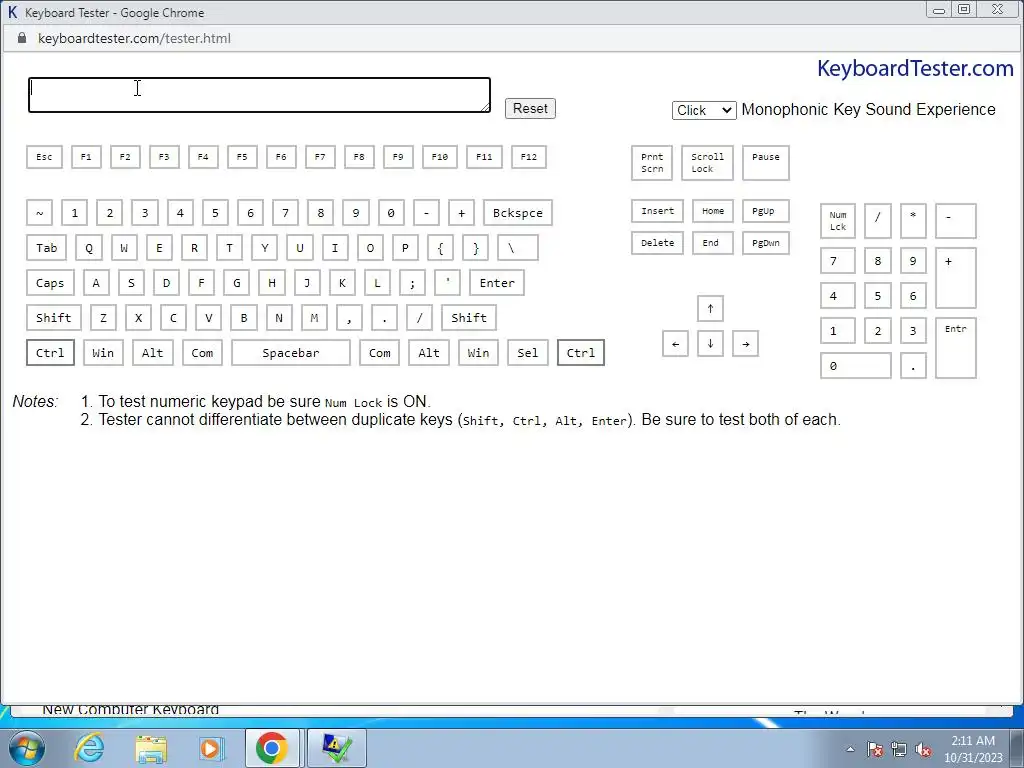Click inside the keyboard test text area
The width and height of the screenshot is (1024, 768).
tap(259, 95)
